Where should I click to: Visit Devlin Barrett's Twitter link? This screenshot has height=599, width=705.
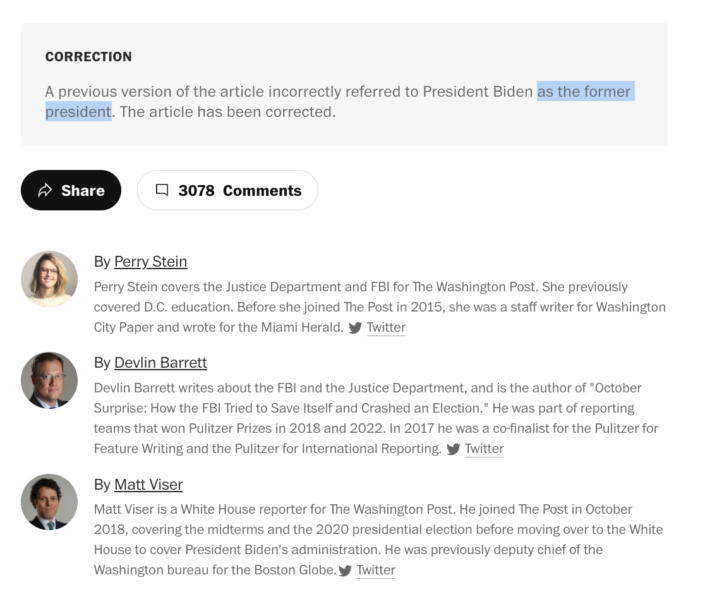(484, 449)
